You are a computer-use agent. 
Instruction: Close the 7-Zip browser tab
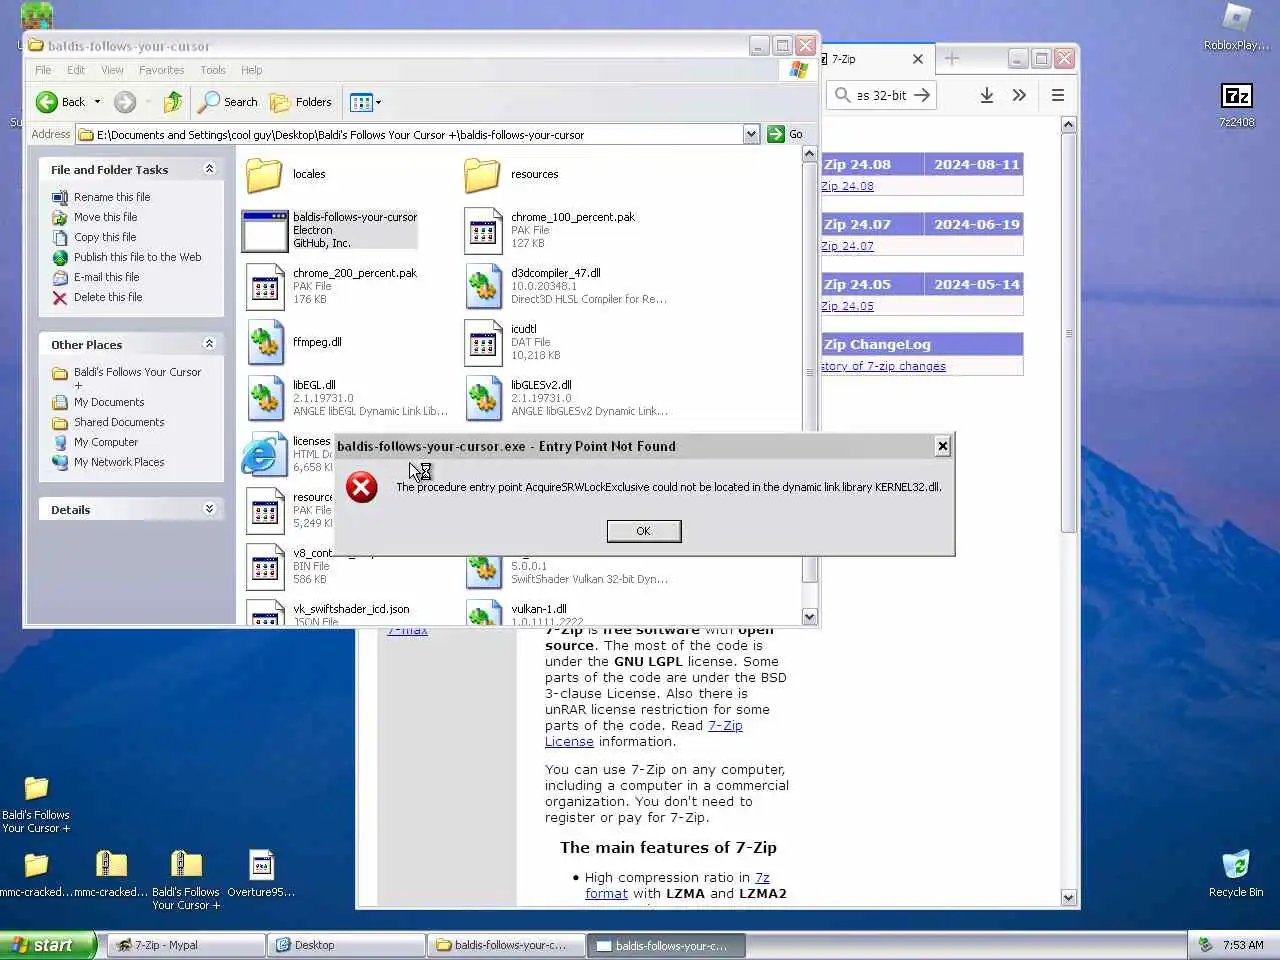[917, 59]
